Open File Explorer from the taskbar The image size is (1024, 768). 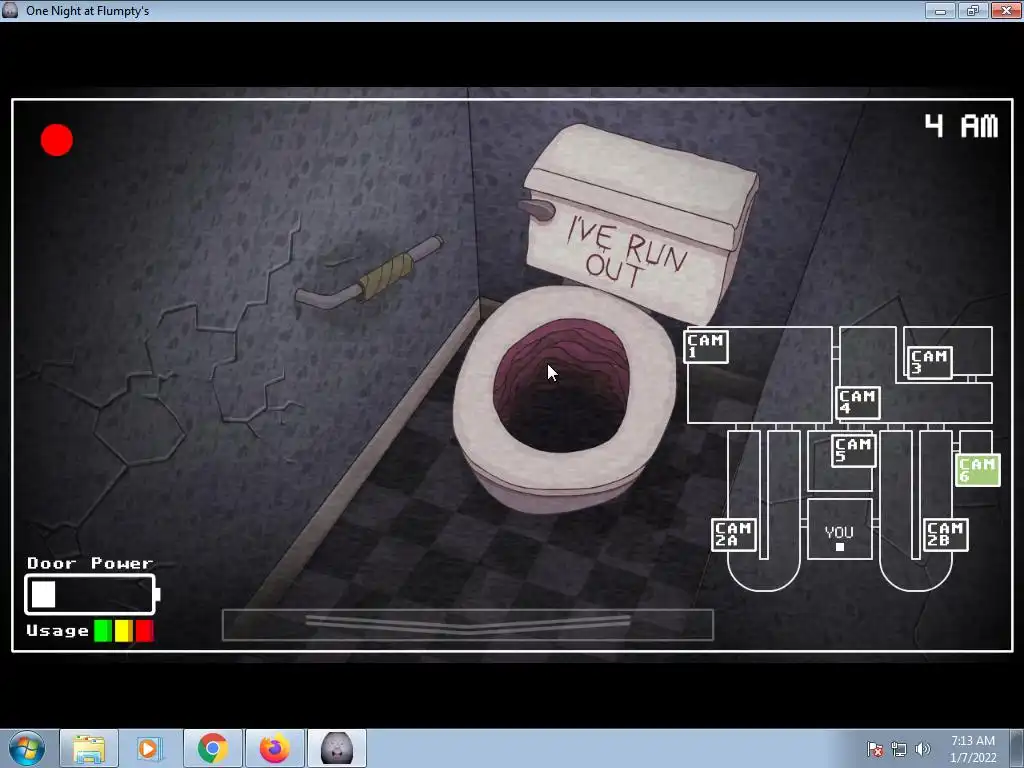[89, 748]
